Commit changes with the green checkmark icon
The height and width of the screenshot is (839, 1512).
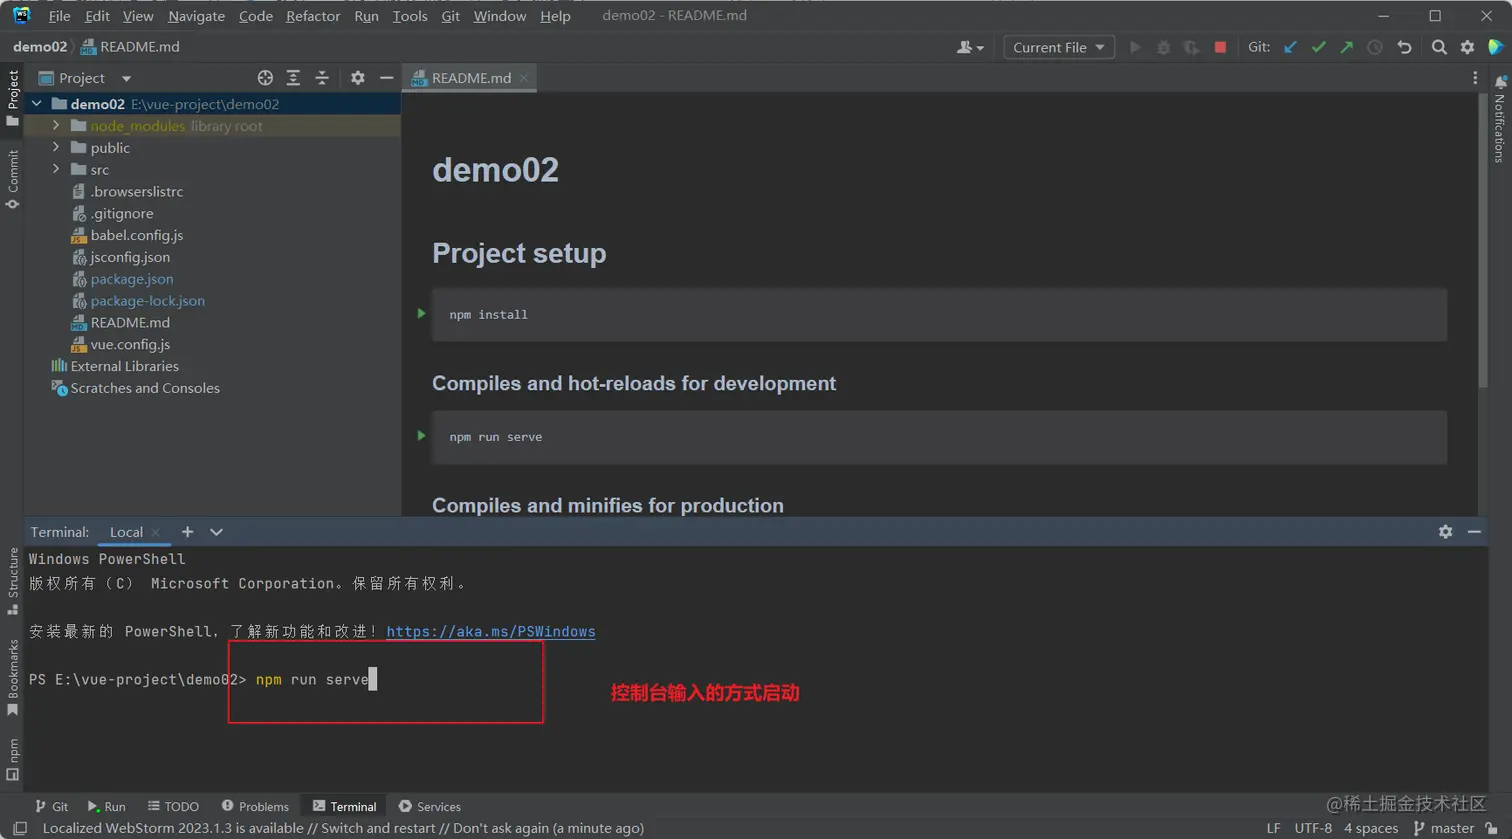tap(1318, 47)
